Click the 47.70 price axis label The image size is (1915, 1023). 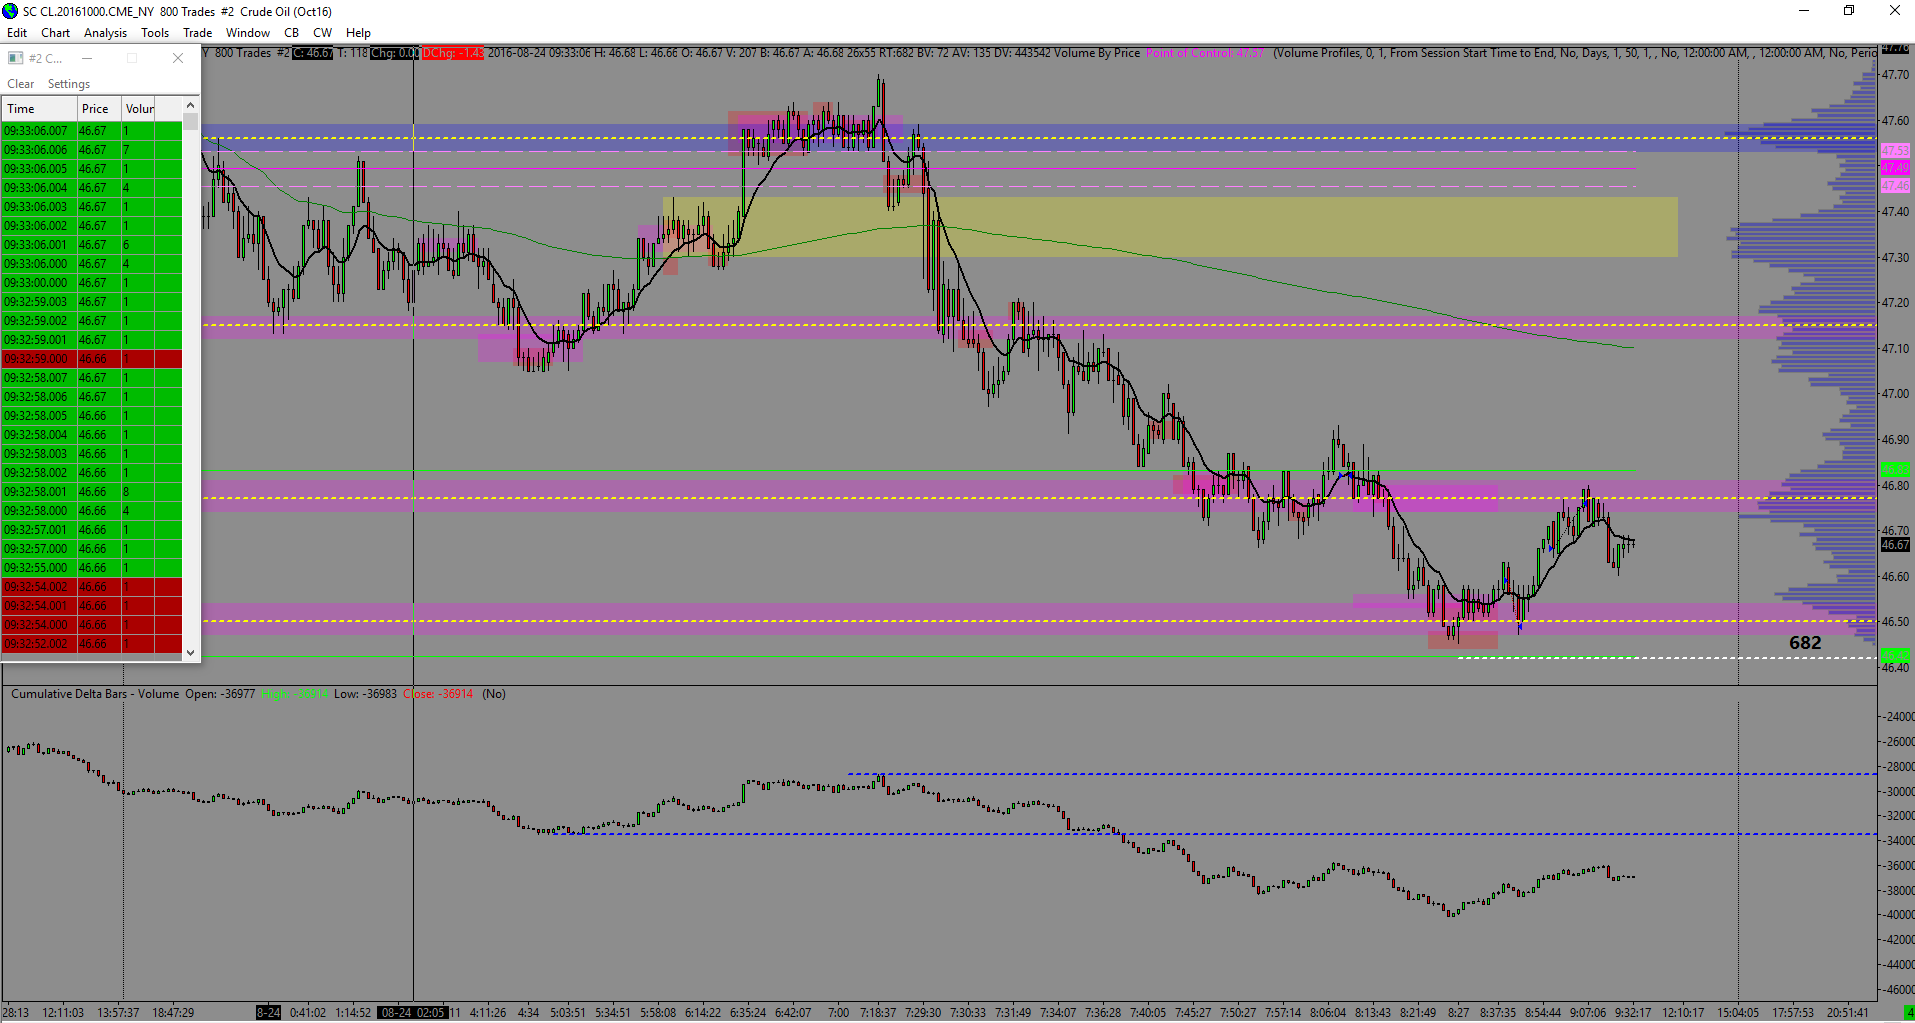pos(1895,75)
